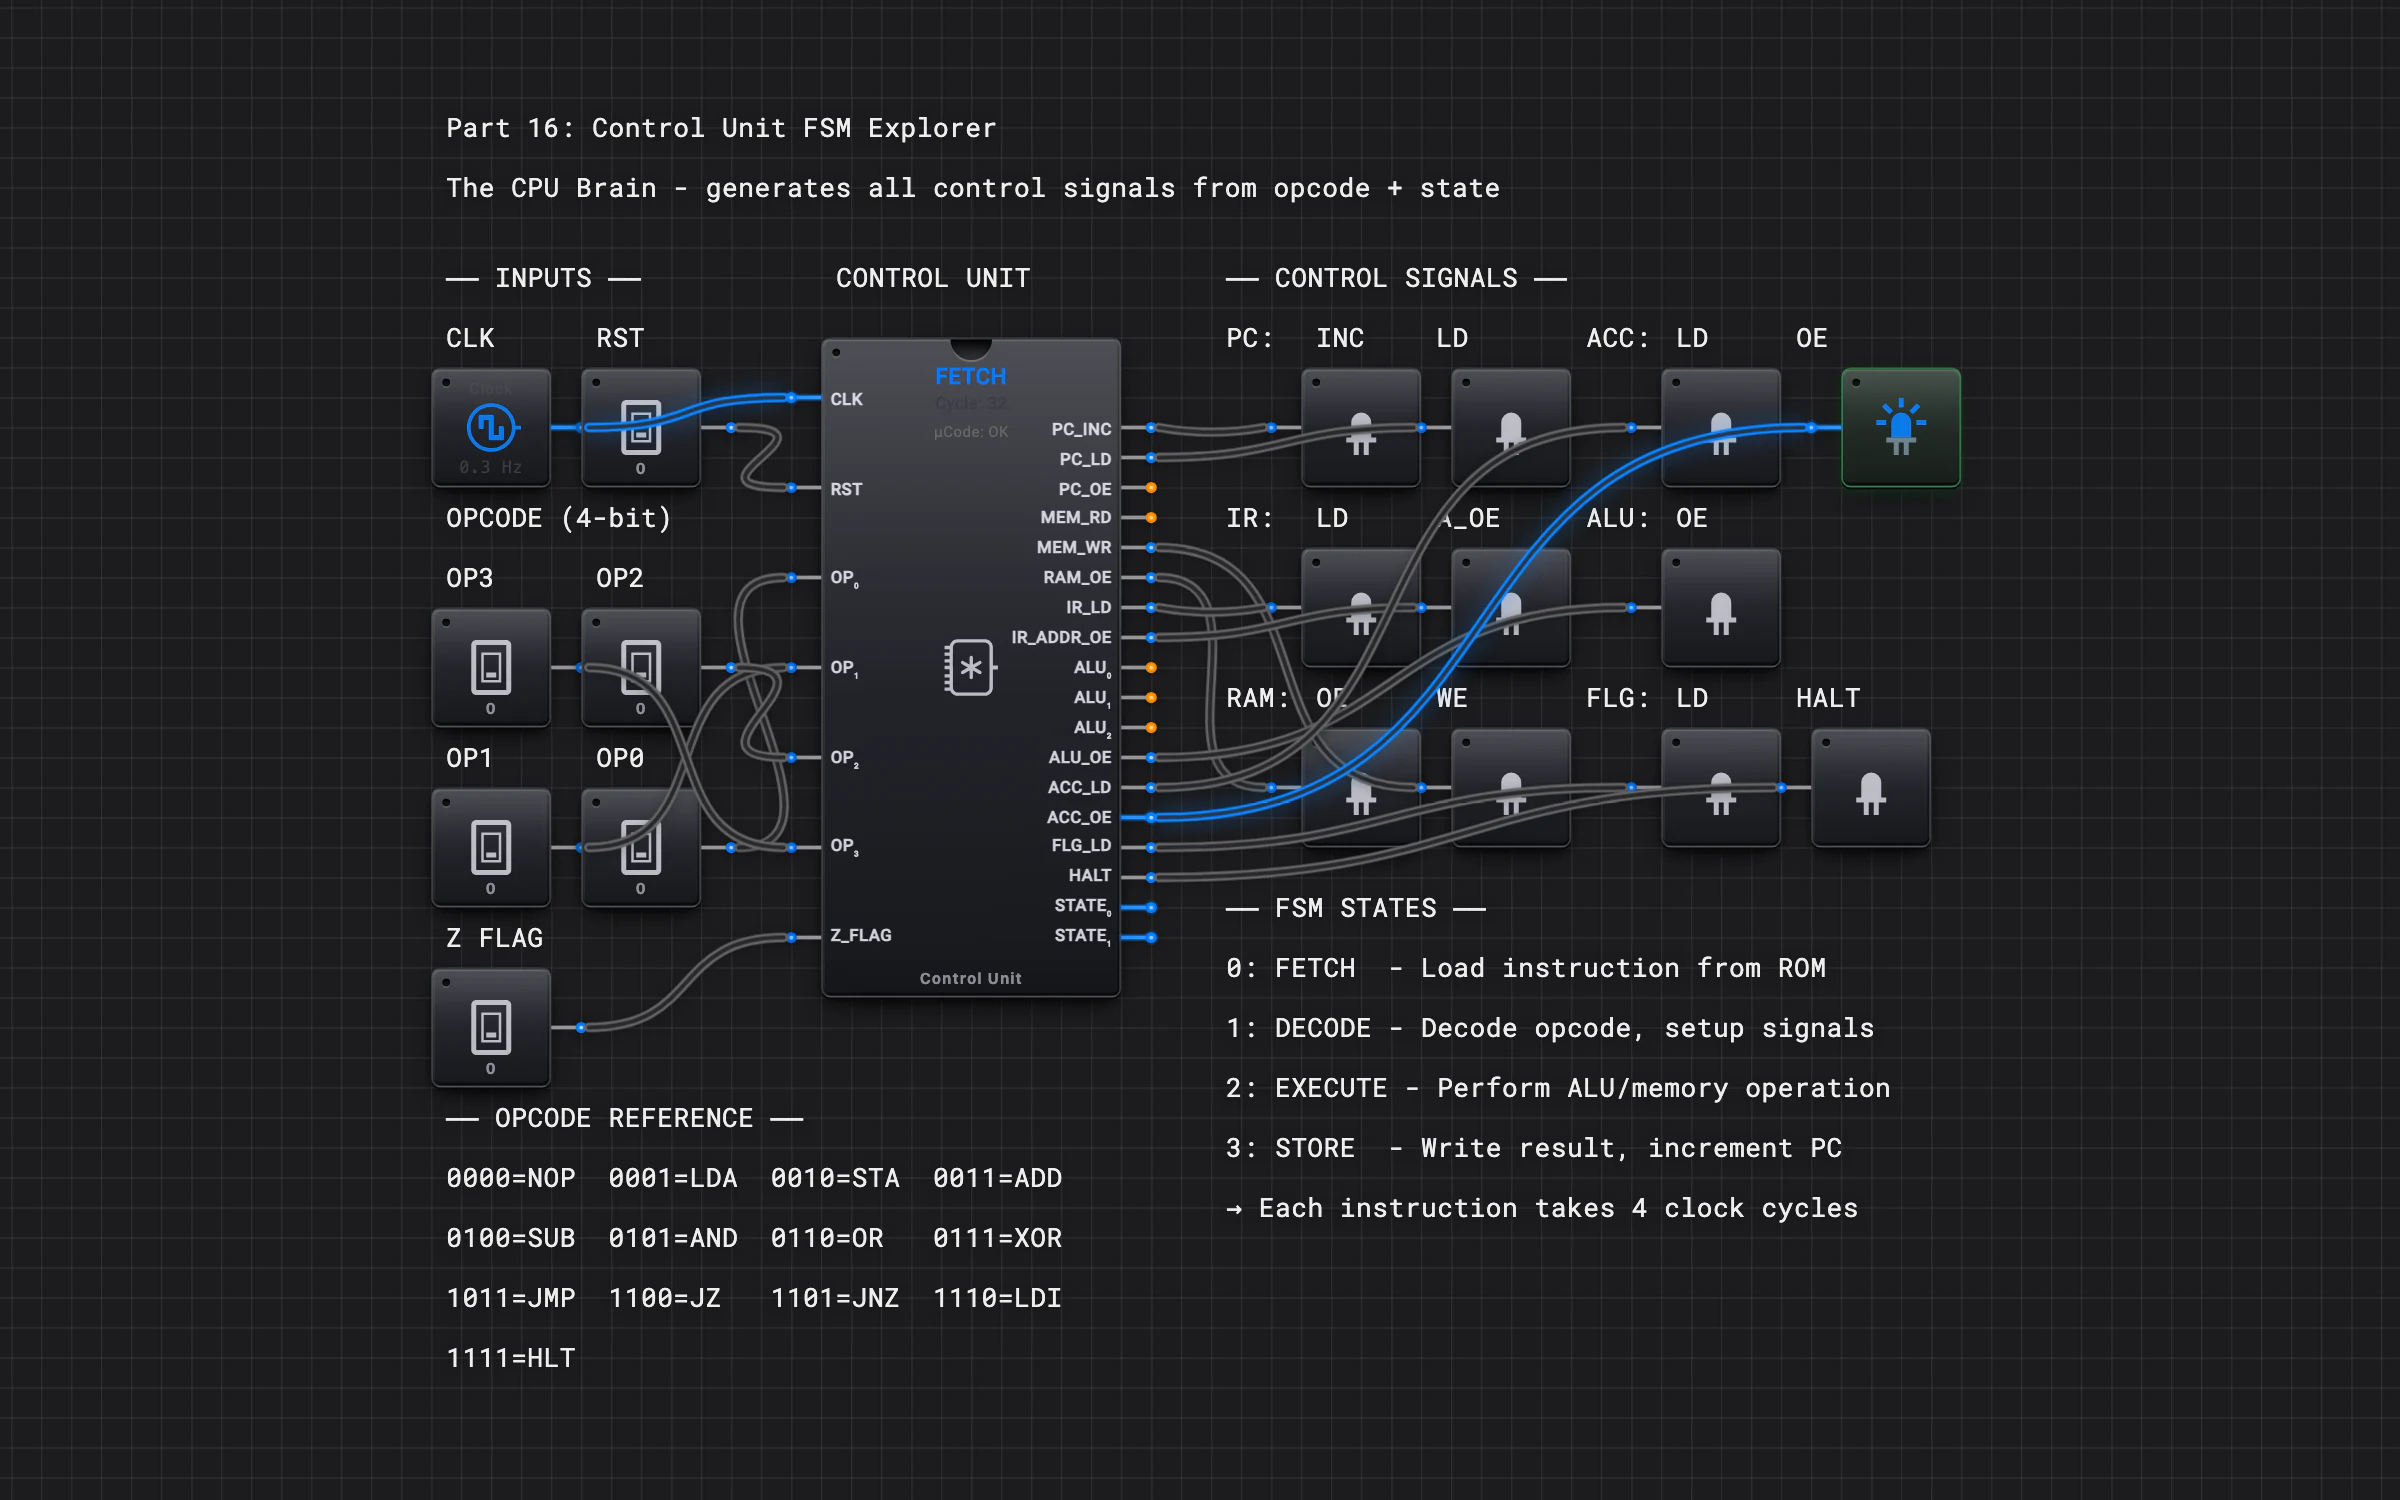Select the PC INC indicator LED
The height and width of the screenshot is (1500, 2400).
tap(1361, 427)
